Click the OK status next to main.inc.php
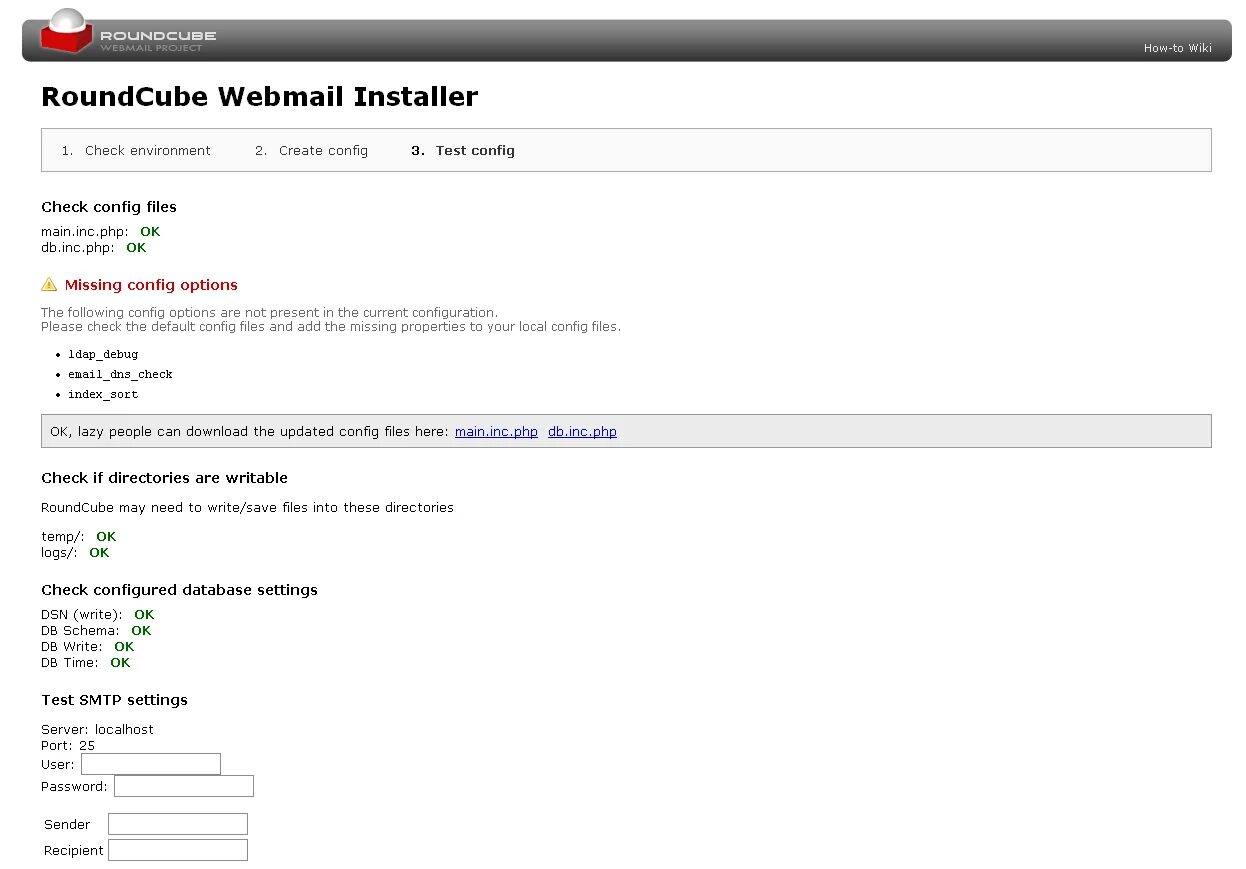The image size is (1246, 869). pyautogui.click(x=150, y=232)
